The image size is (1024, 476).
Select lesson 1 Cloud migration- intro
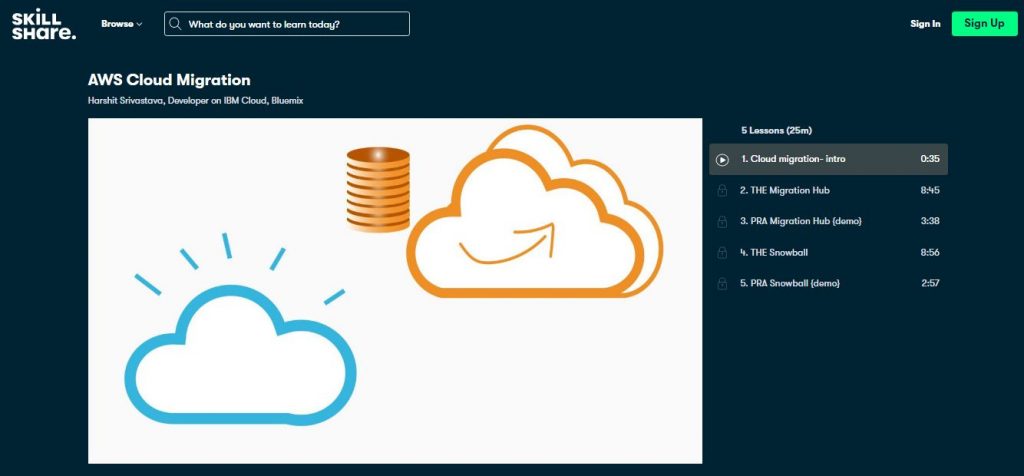coord(793,159)
